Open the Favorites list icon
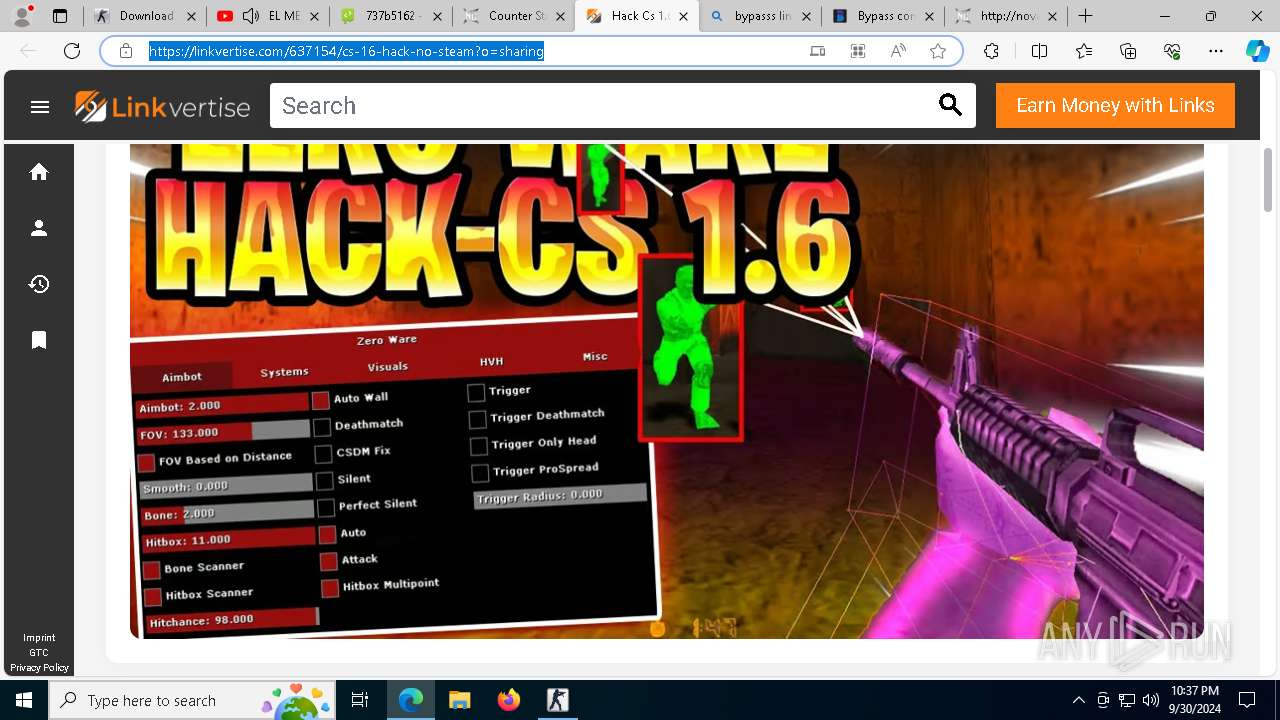 (x=1084, y=51)
